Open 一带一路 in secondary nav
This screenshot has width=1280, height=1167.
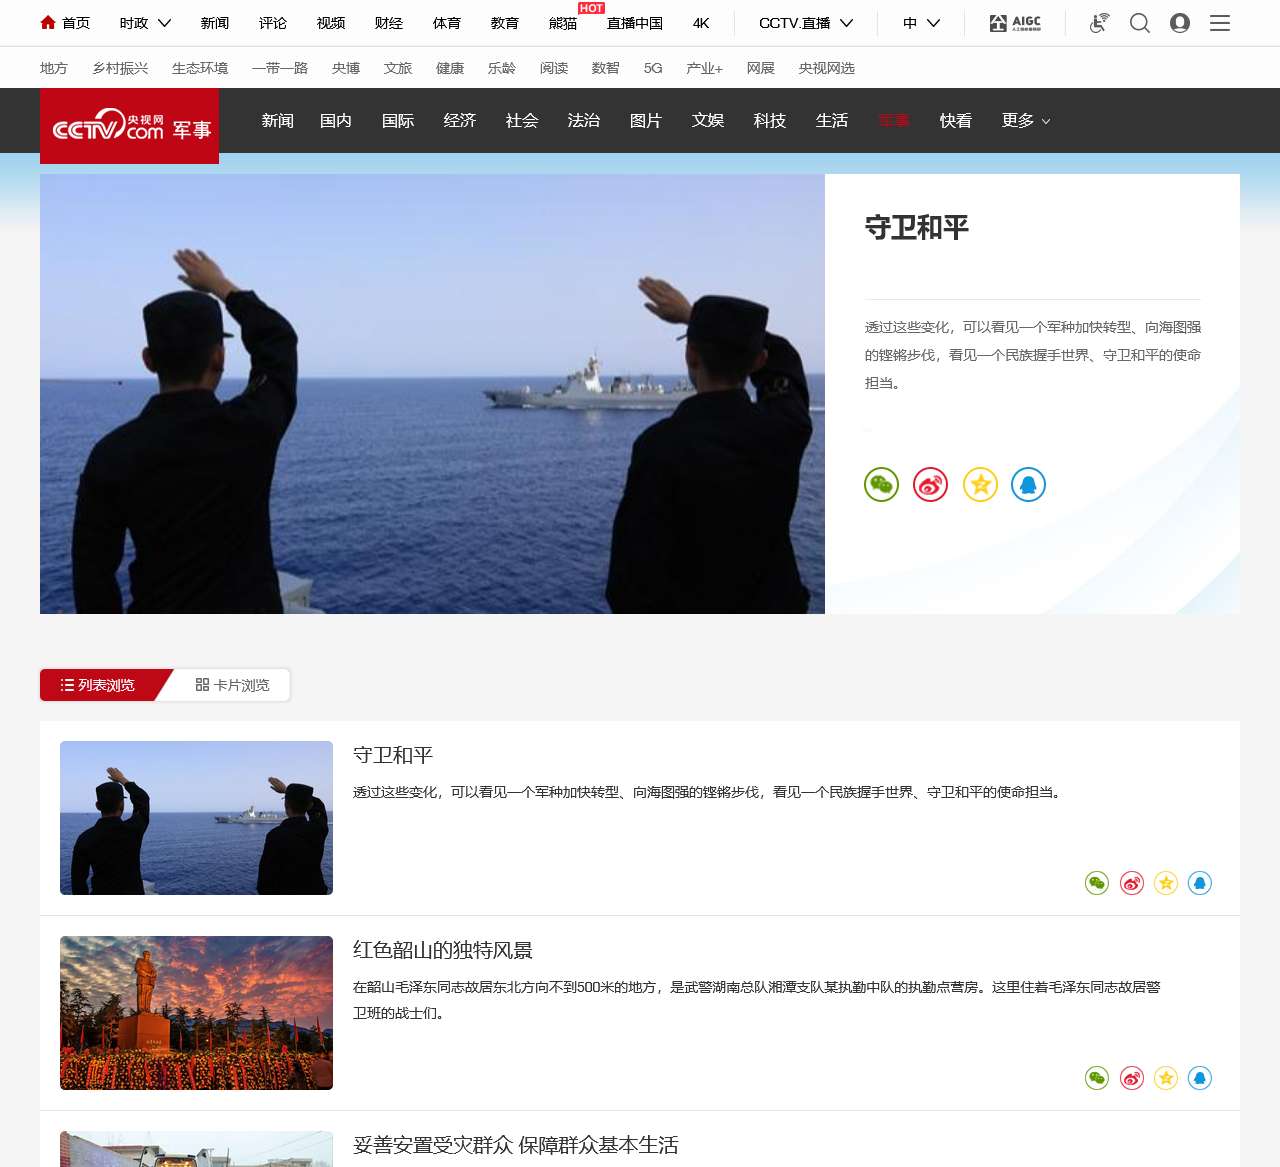tap(280, 68)
